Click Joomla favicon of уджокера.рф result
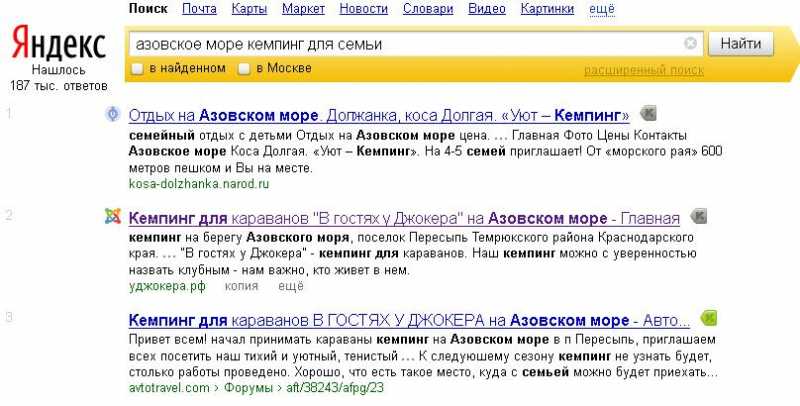The image size is (800, 406). tap(112, 216)
